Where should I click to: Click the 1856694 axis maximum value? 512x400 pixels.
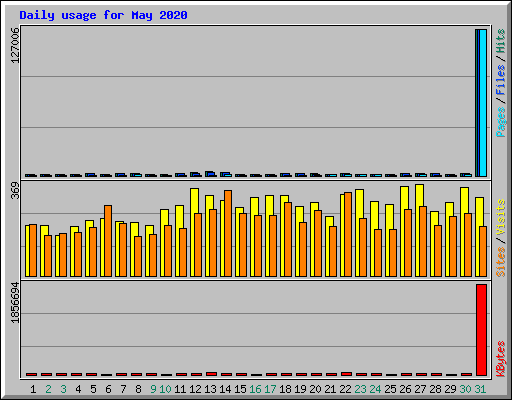tap(15, 303)
